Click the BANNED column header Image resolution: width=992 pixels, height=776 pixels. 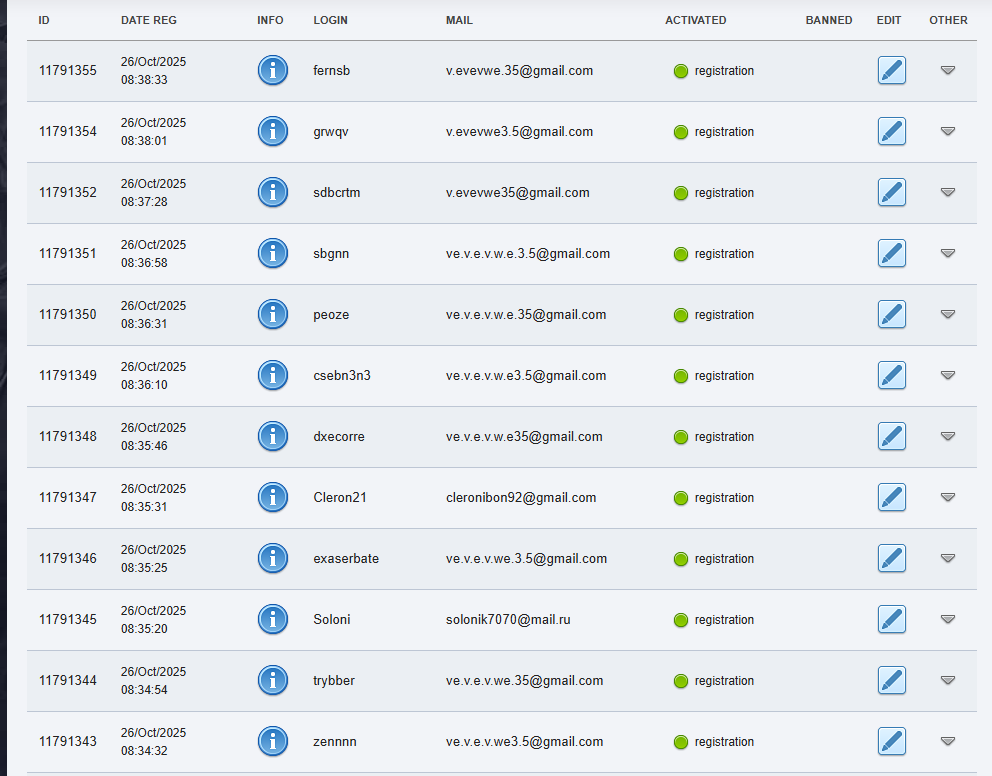[x=829, y=20]
